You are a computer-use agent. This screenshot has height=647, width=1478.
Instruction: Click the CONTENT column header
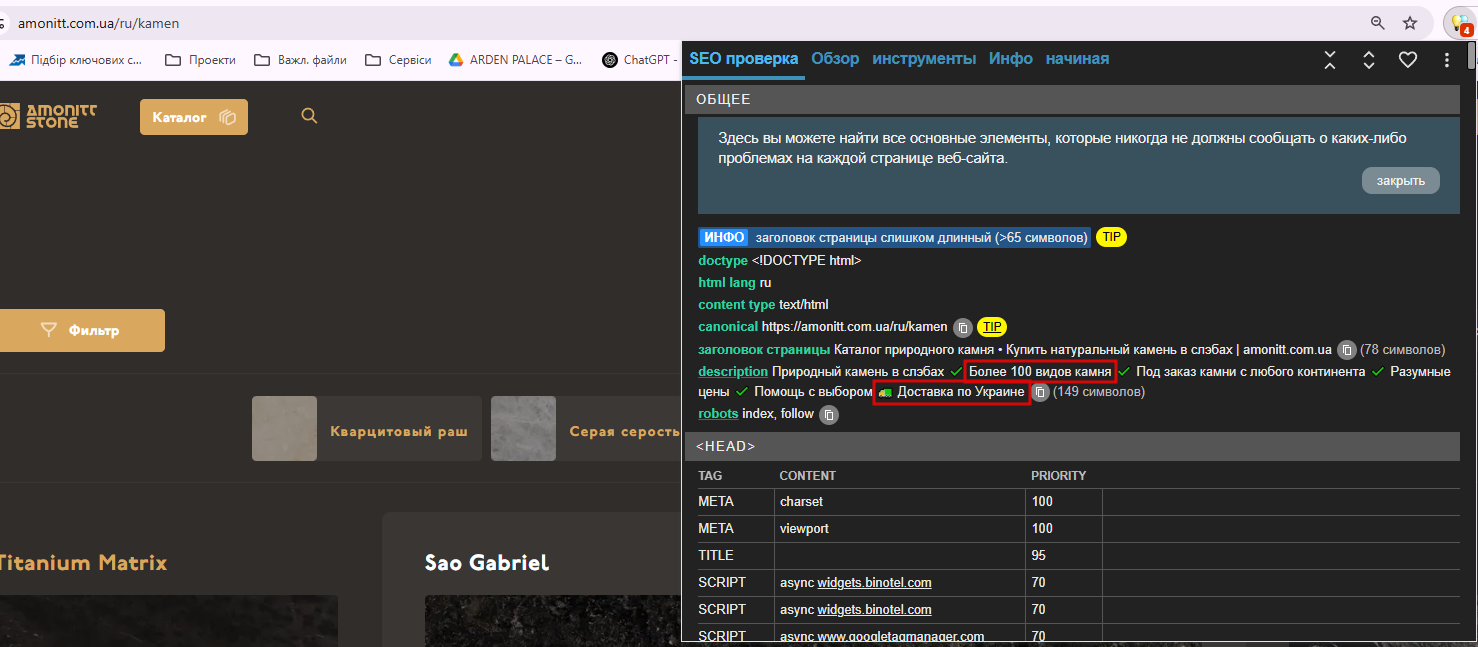point(808,476)
